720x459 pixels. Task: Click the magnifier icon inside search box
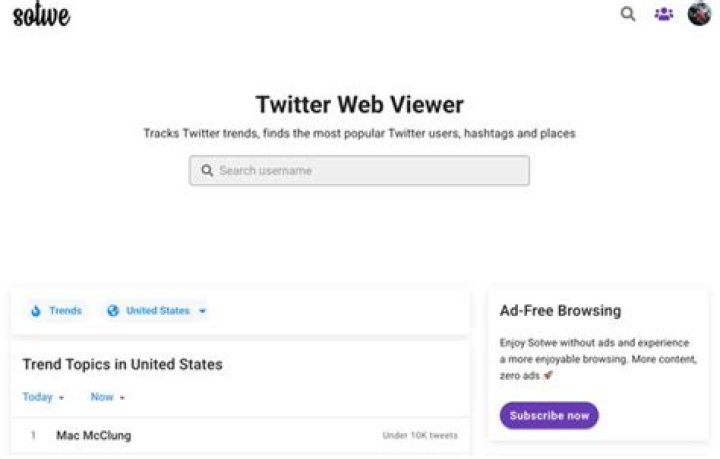207,171
